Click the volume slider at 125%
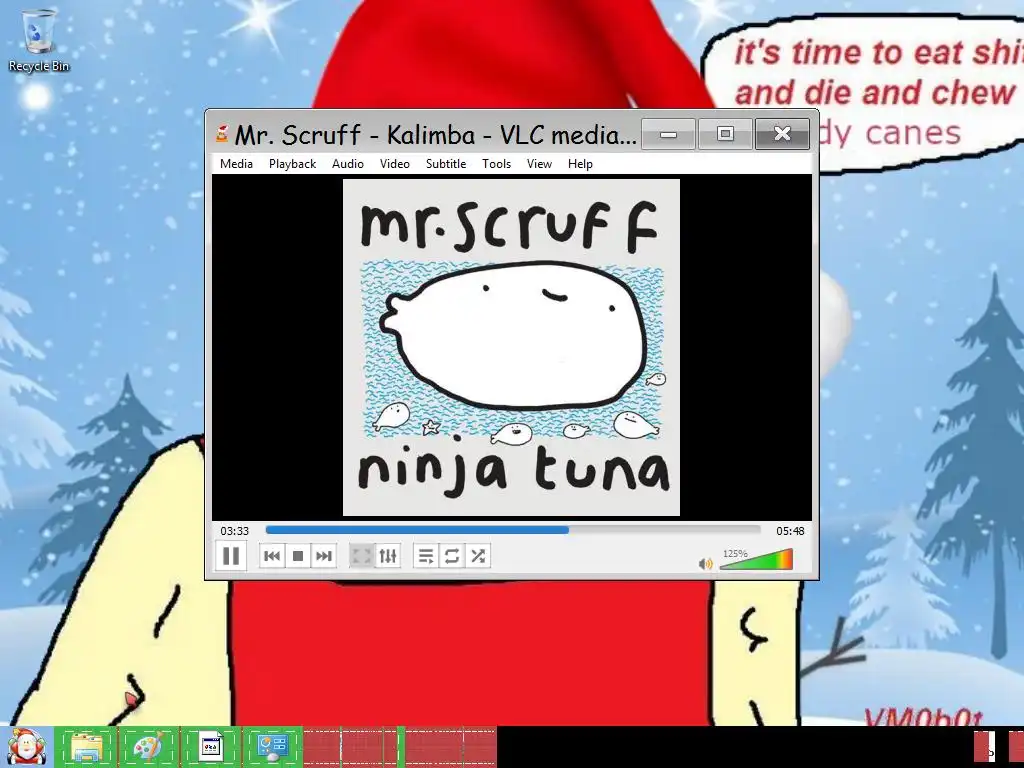Screen dimensions: 1024x768 756,560
